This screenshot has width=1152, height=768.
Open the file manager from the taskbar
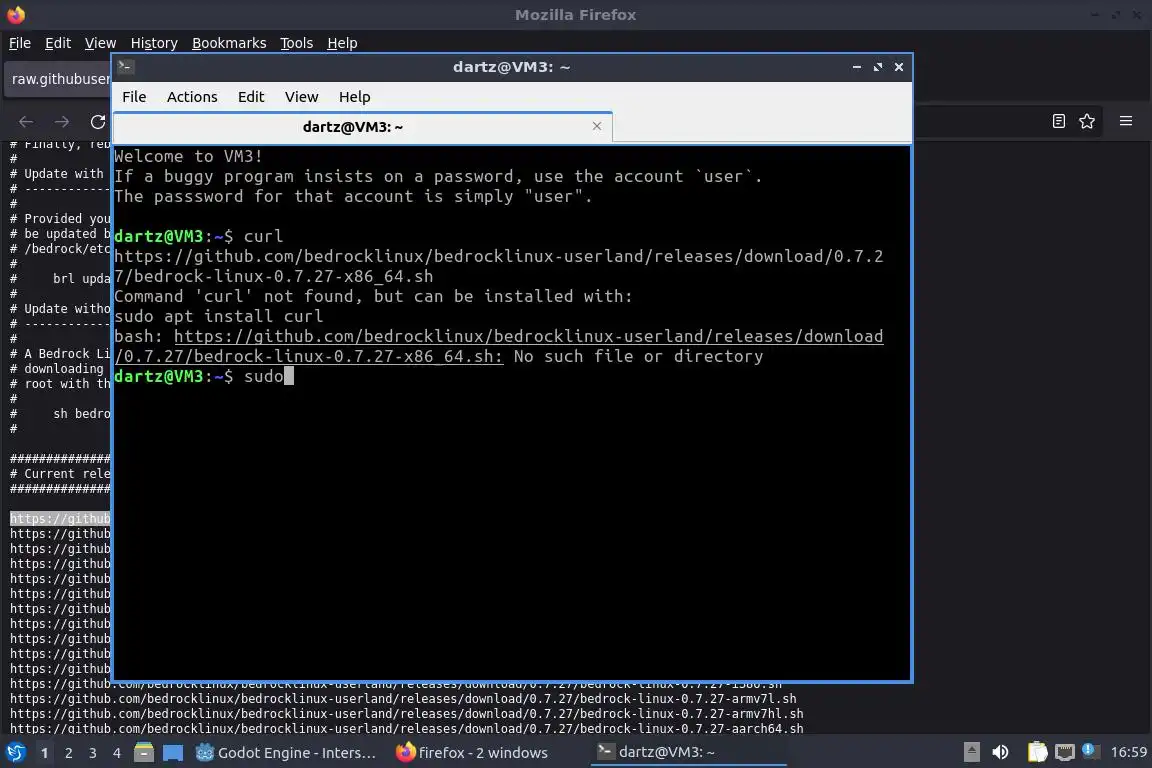coord(144,753)
